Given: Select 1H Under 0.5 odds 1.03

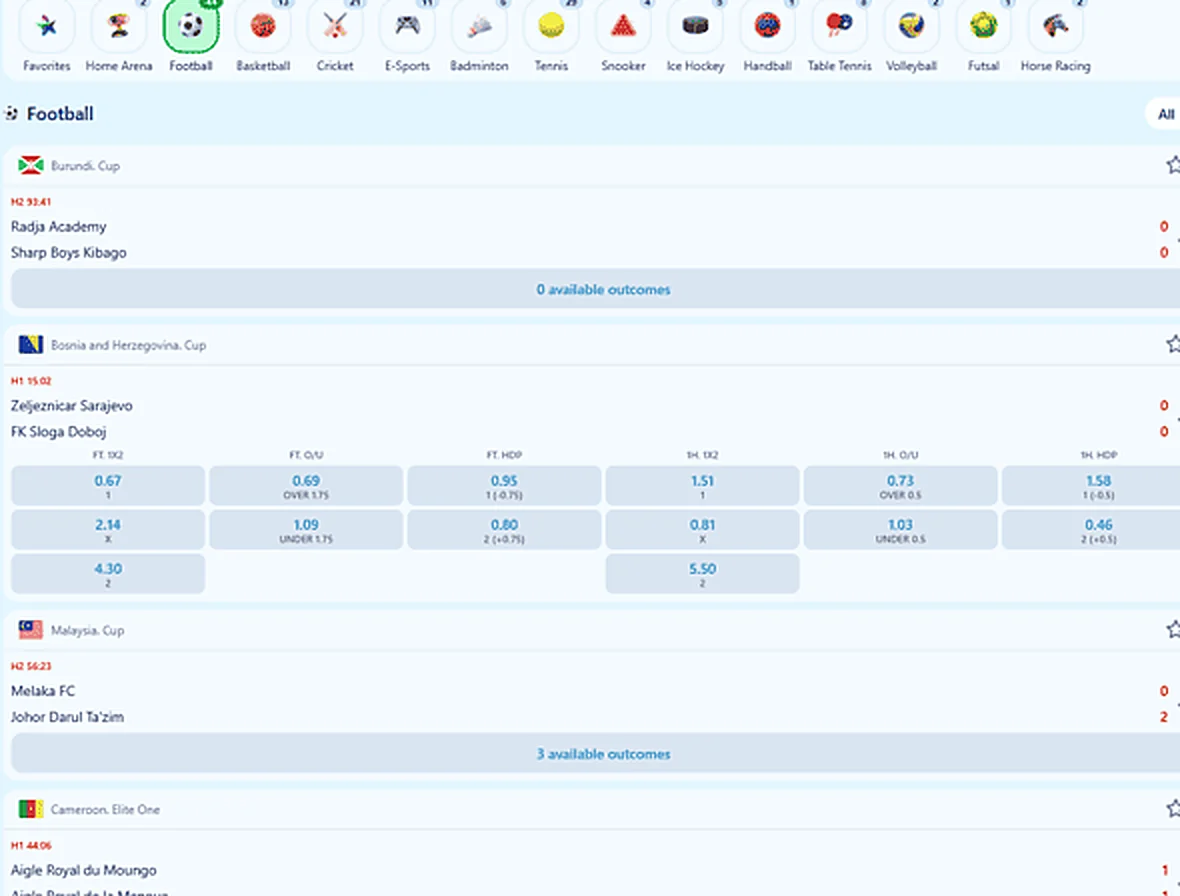Looking at the screenshot, I should [901, 530].
